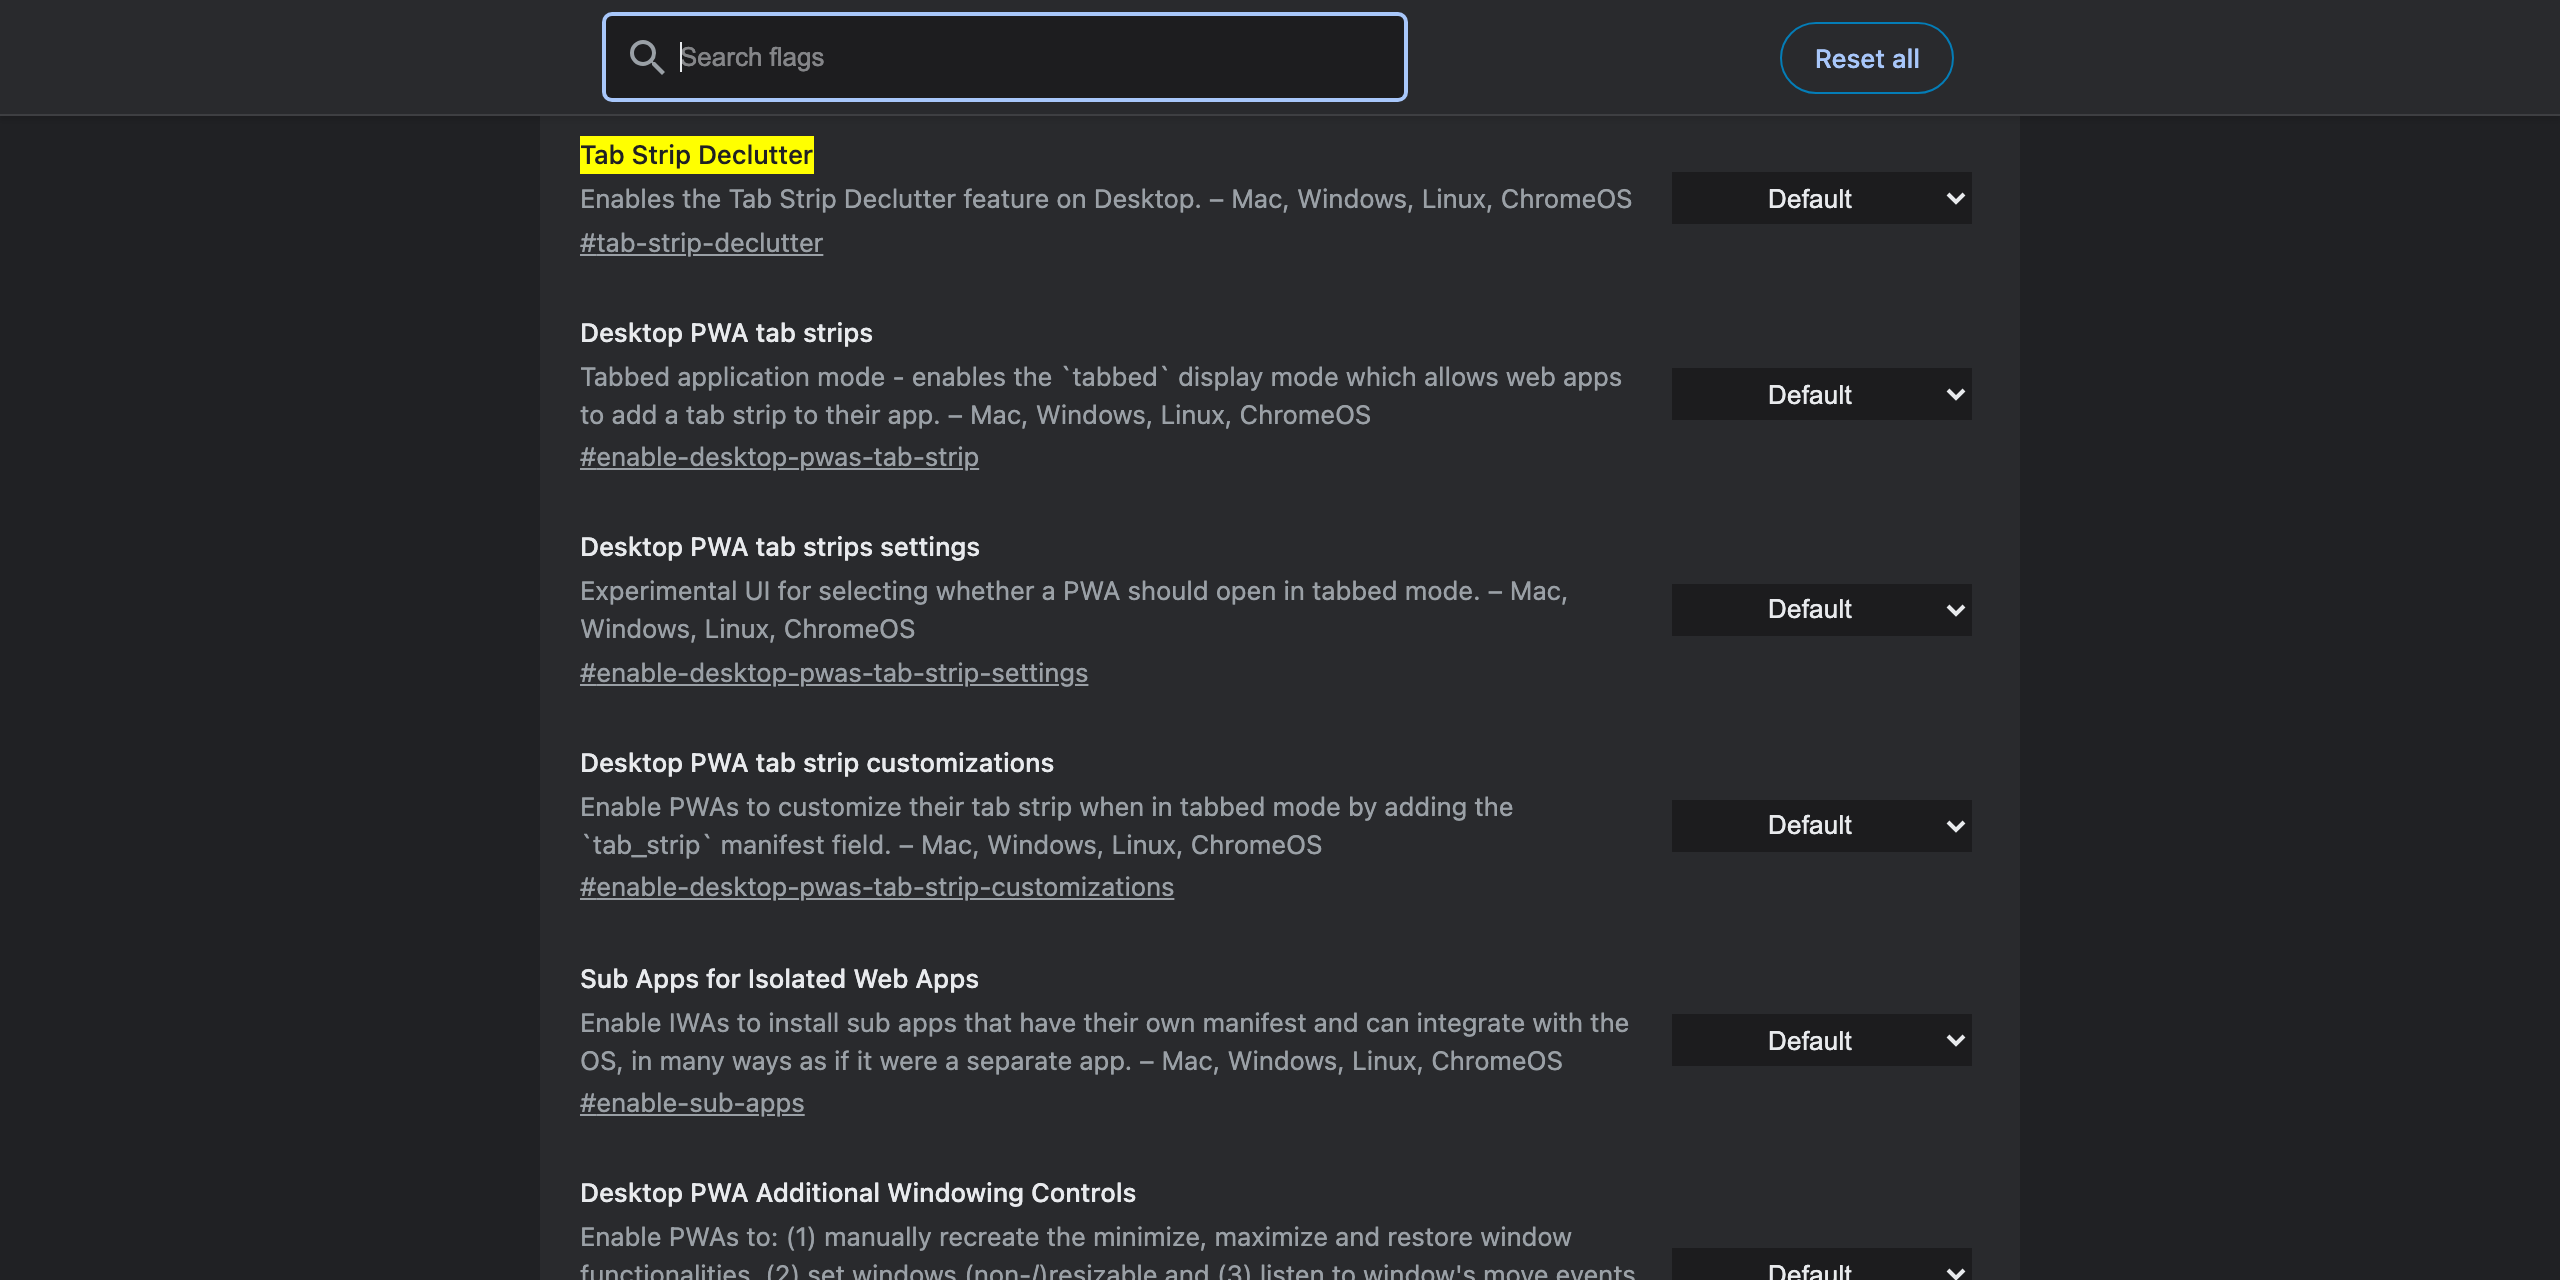
Task: Focus the Search flags input field
Action: pyautogui.click(x=1004, y=57)
